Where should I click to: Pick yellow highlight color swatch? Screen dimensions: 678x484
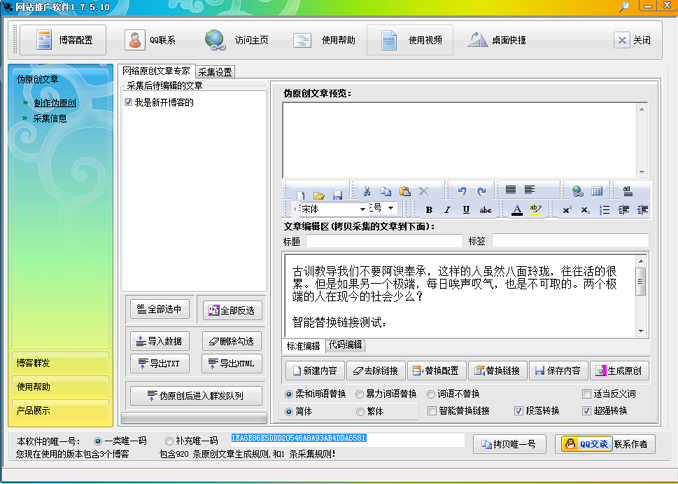(x=536, y=210)
